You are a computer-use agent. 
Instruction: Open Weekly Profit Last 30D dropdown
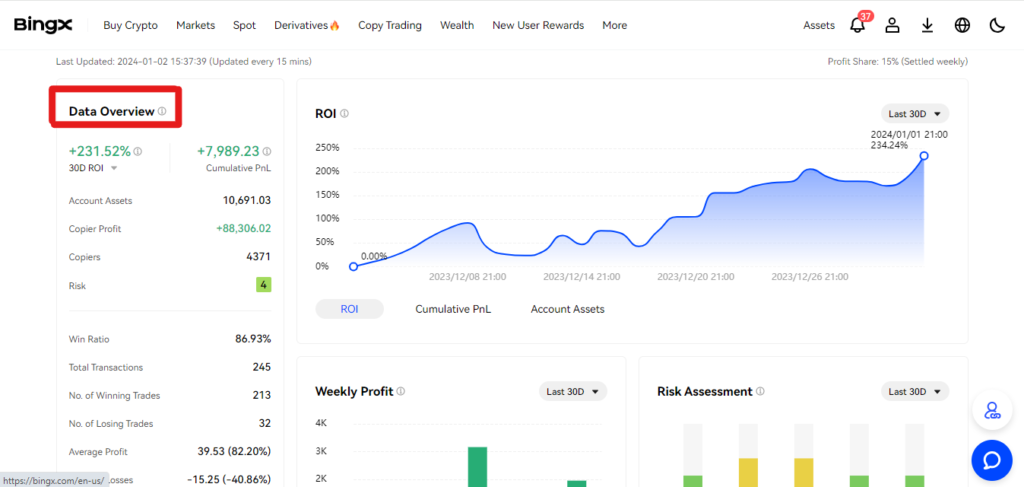[572, 392]
